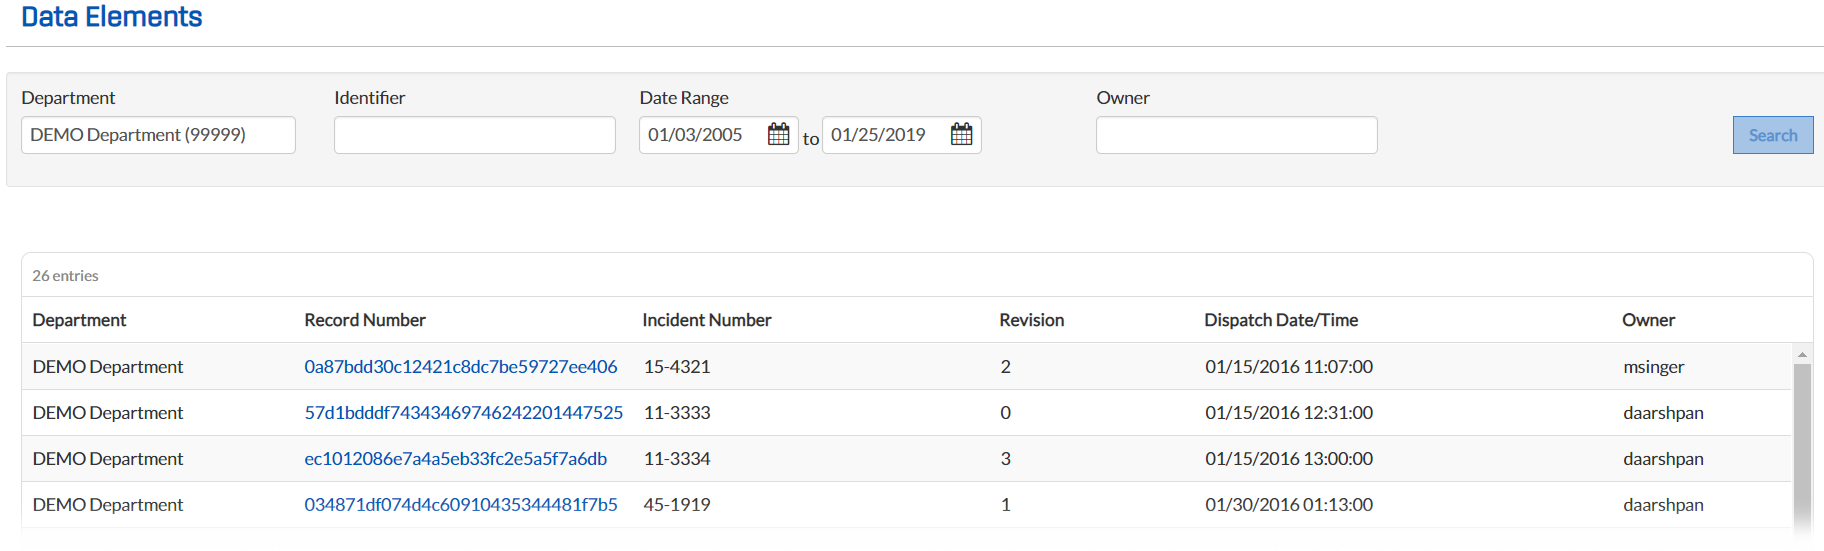The height and width of the screenshot is (551, 1824).
Task: Open the end date calendar picker
Action: pyautogui.click(x=961, y=134)
